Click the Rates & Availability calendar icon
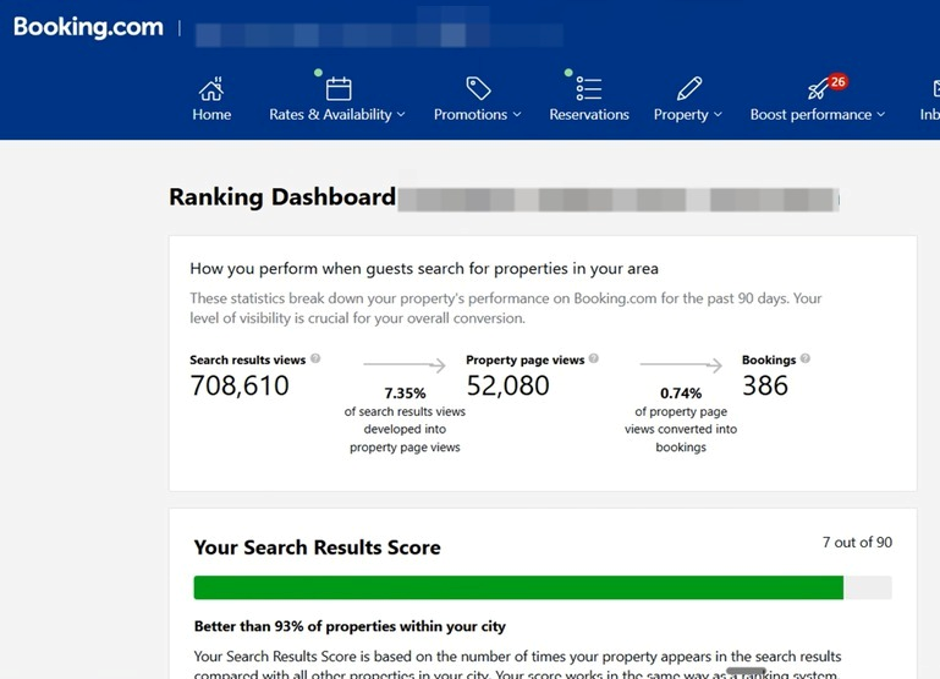The image size is (940, 679). point(339,89)
